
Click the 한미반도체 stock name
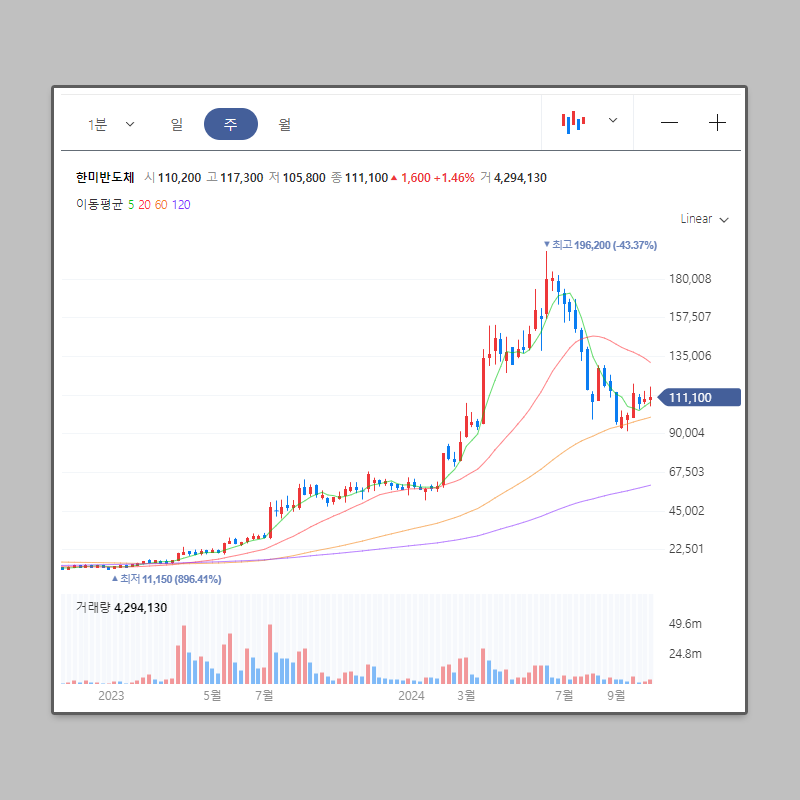tap(105, 178)
